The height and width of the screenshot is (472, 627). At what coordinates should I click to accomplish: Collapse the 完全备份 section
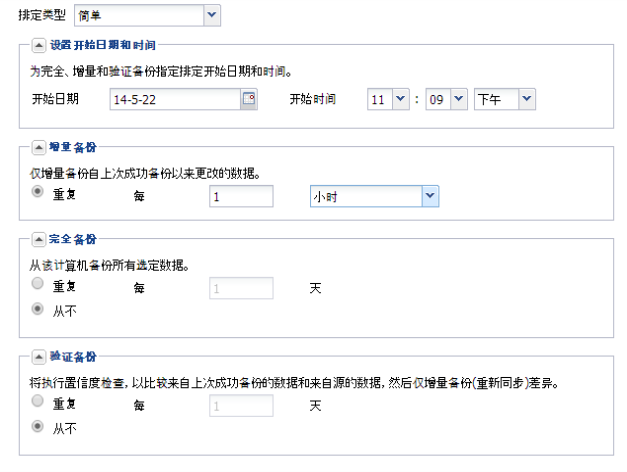38,242
